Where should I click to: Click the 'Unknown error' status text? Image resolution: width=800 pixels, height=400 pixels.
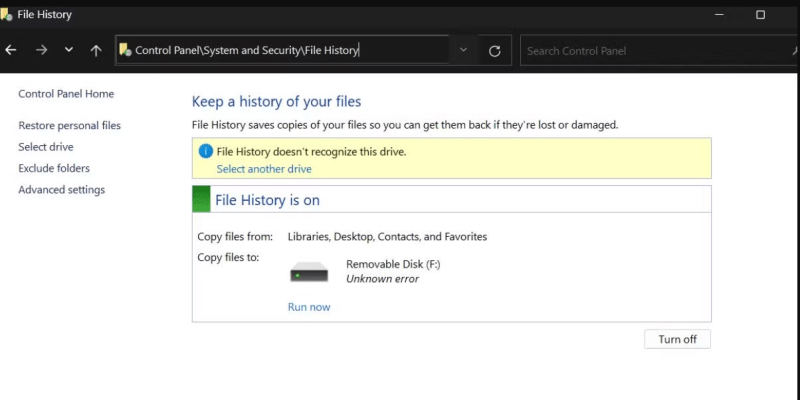coord(382,279)
